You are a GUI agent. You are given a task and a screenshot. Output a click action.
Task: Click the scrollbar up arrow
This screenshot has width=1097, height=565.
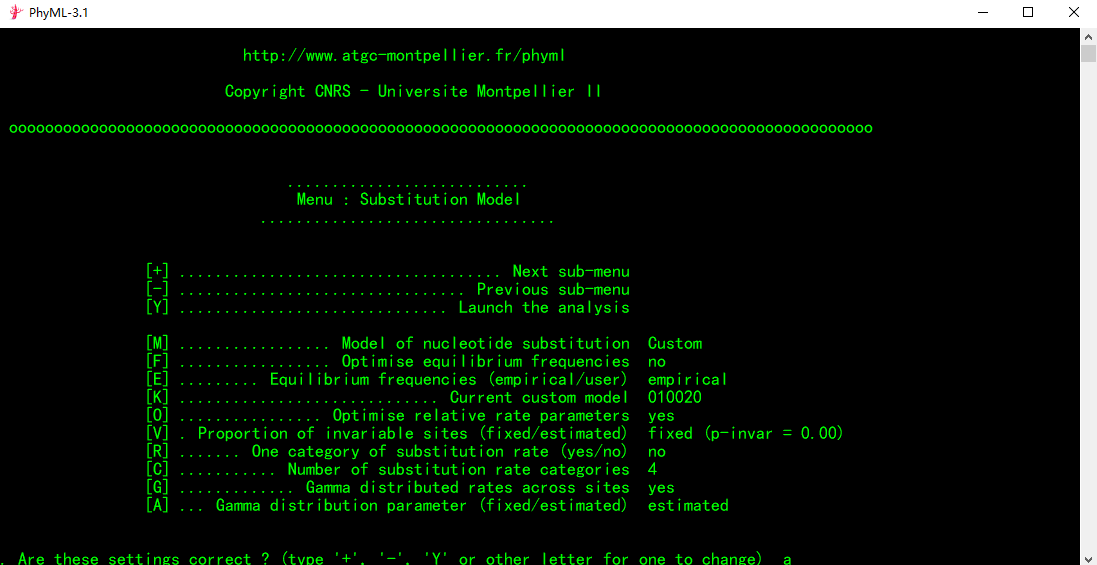[1088, 36]
